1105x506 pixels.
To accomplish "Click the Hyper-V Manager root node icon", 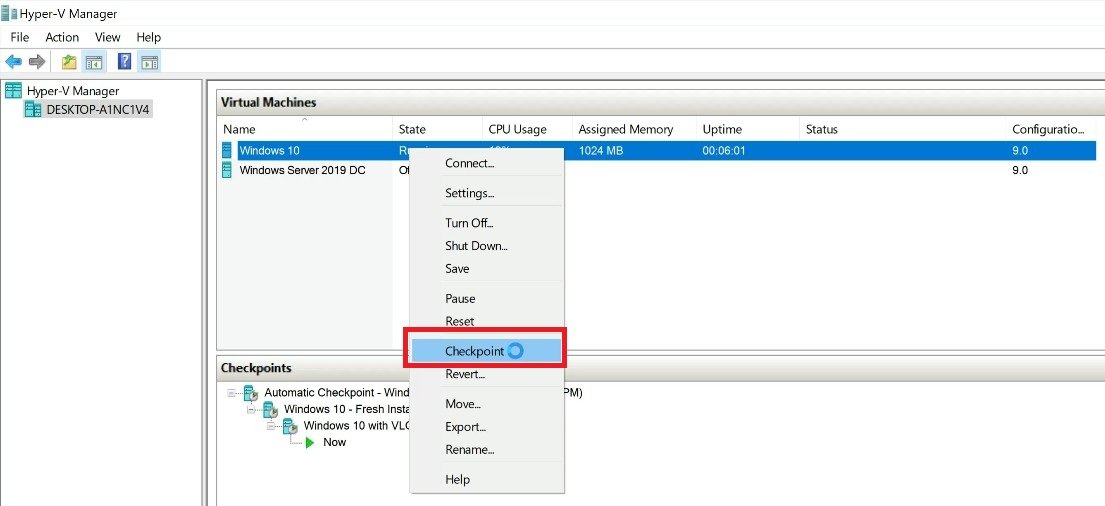I will tap(14, 91).
